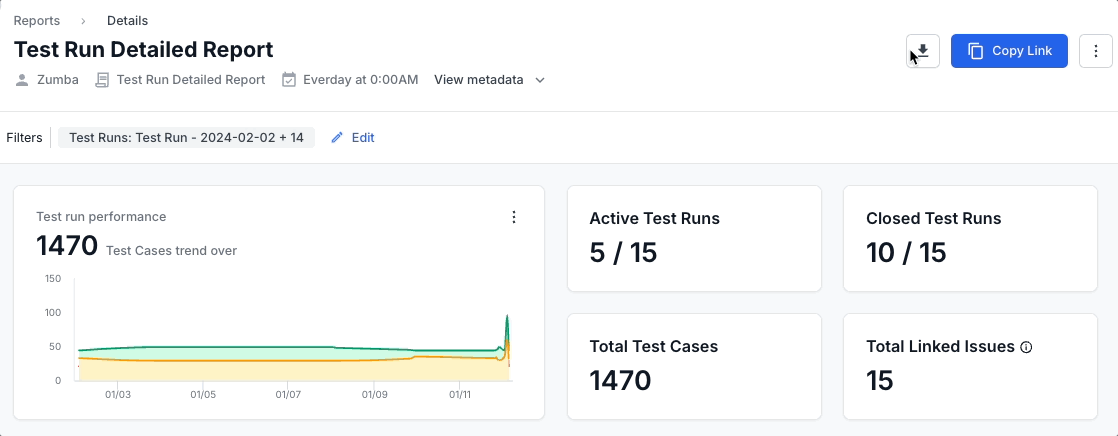Go to Reports in the breadcrumb
This screenshot has height=436, width=1118.
(x=37, y=21)
